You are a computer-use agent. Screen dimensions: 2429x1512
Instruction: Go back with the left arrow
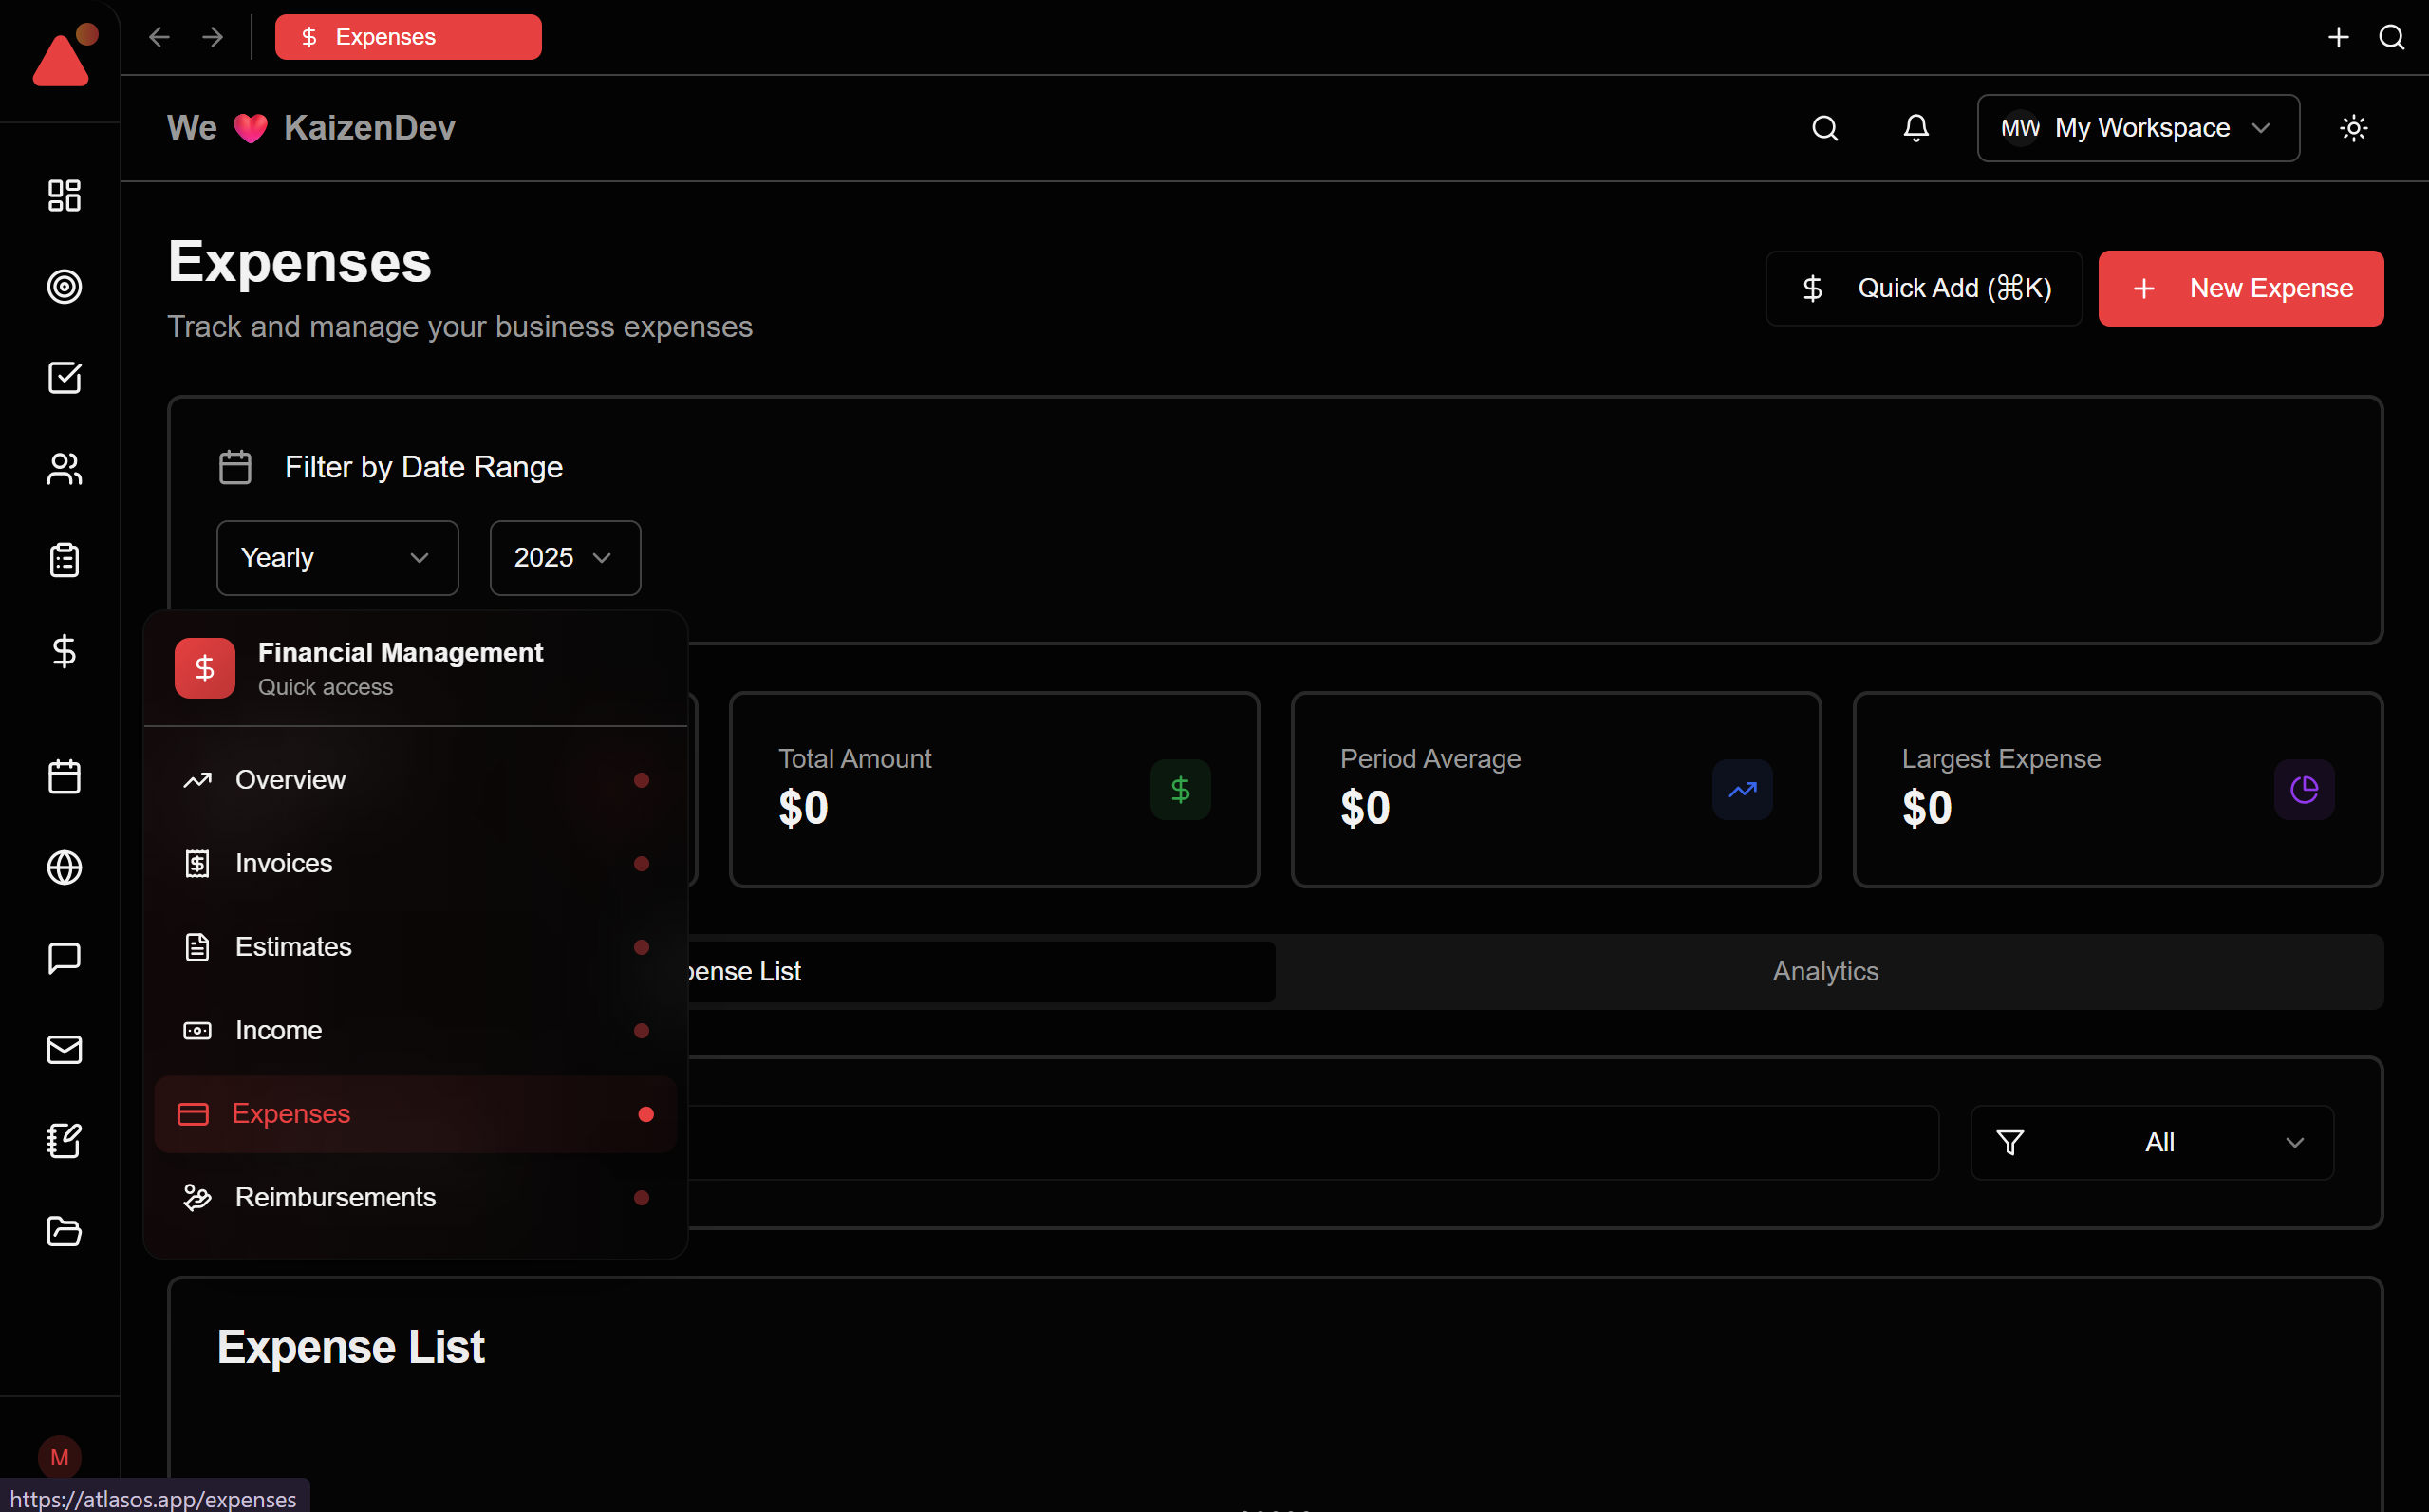[x=159, y=37]
